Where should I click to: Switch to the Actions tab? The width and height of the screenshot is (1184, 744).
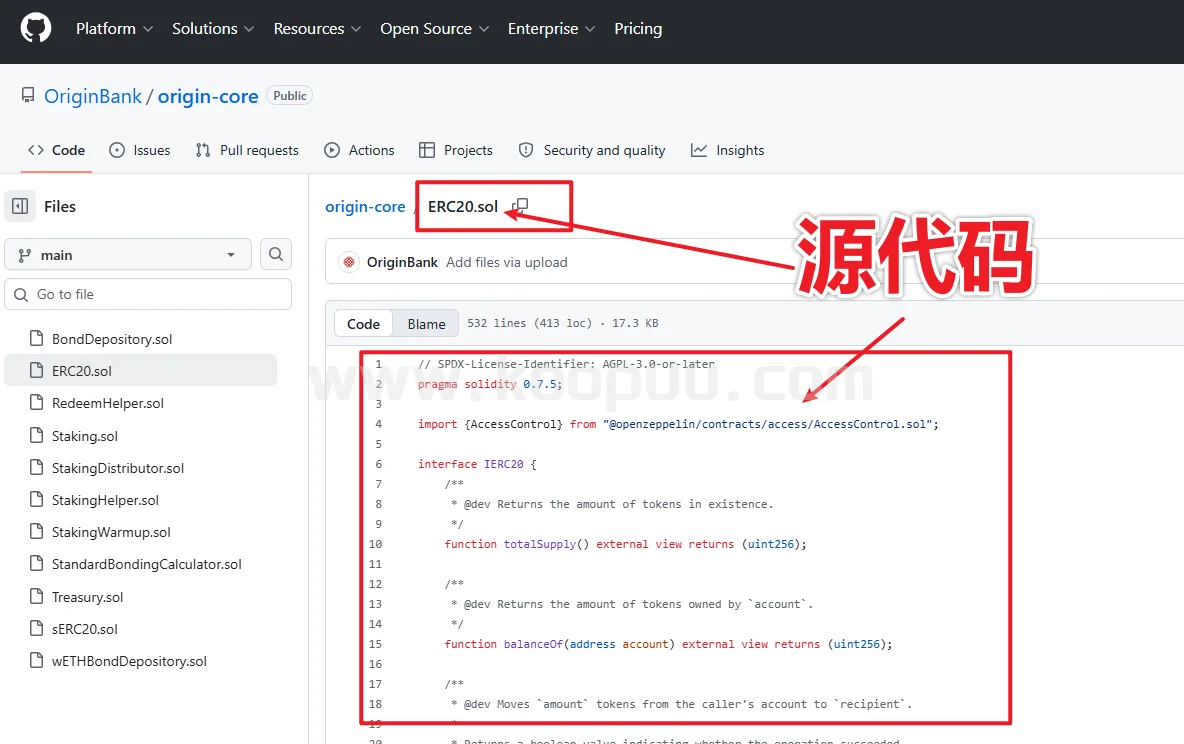[359, 150]
